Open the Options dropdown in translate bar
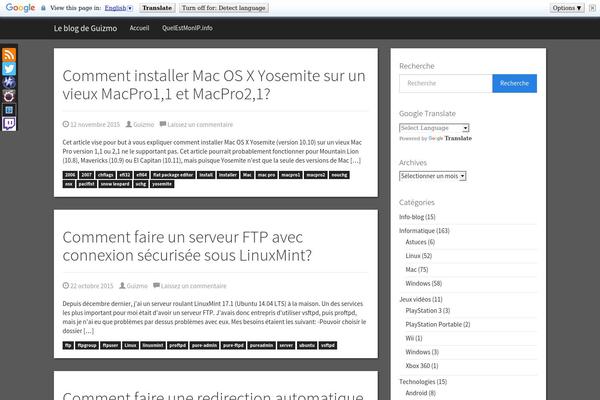The height and width of the screenshot is (400, 600). pyautogui.click(x=567, y=8)
